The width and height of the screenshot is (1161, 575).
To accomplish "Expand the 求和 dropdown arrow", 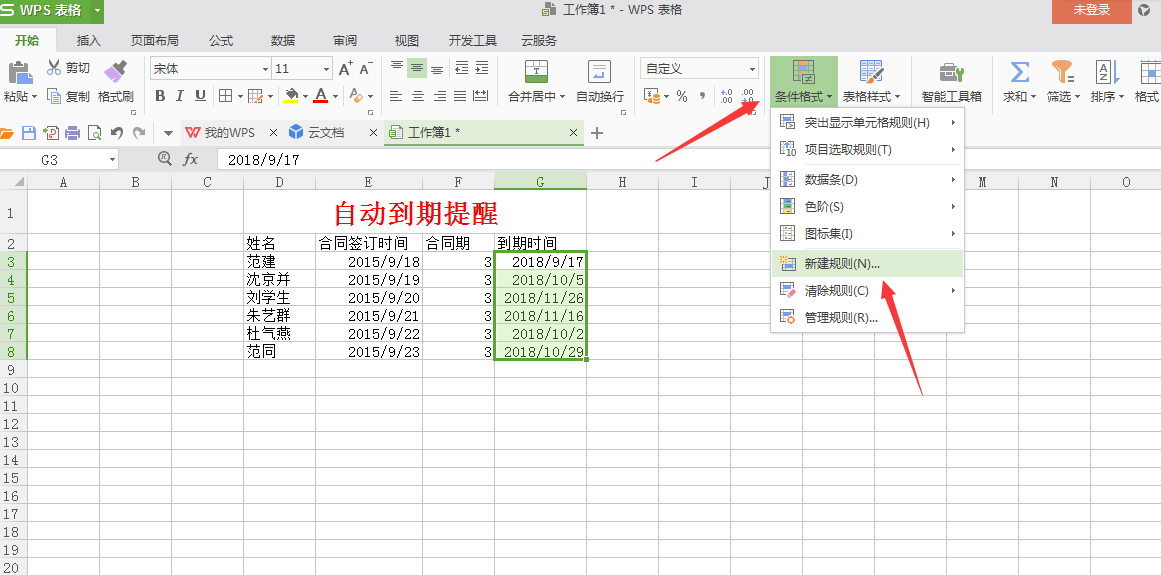I will tap(1032, 97).
